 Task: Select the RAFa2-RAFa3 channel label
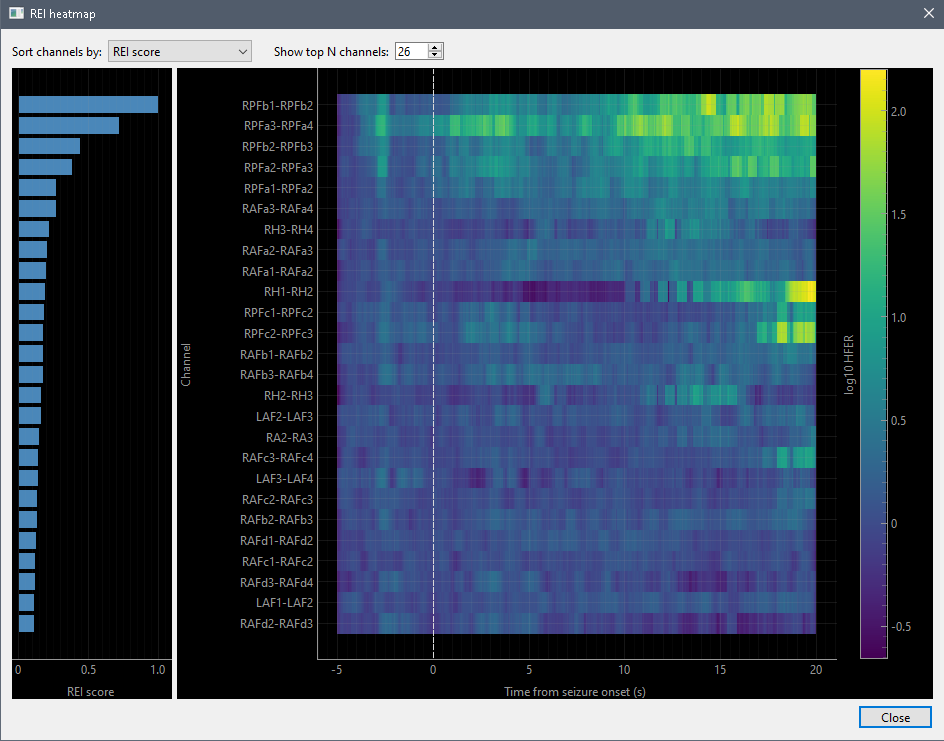pyautogui.click(x=277, y=250)
